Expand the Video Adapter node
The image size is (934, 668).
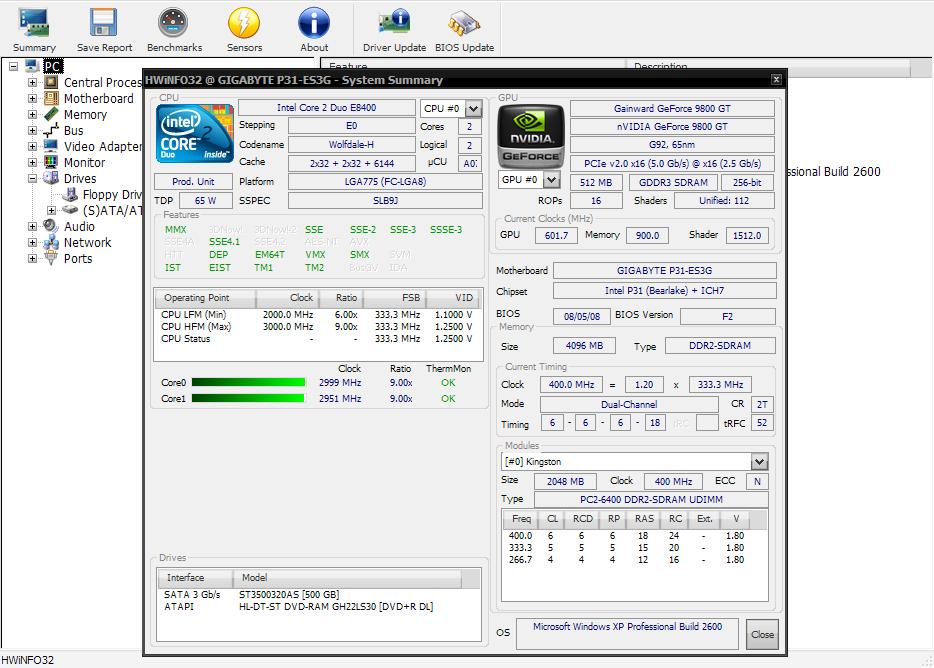point(32,146)
